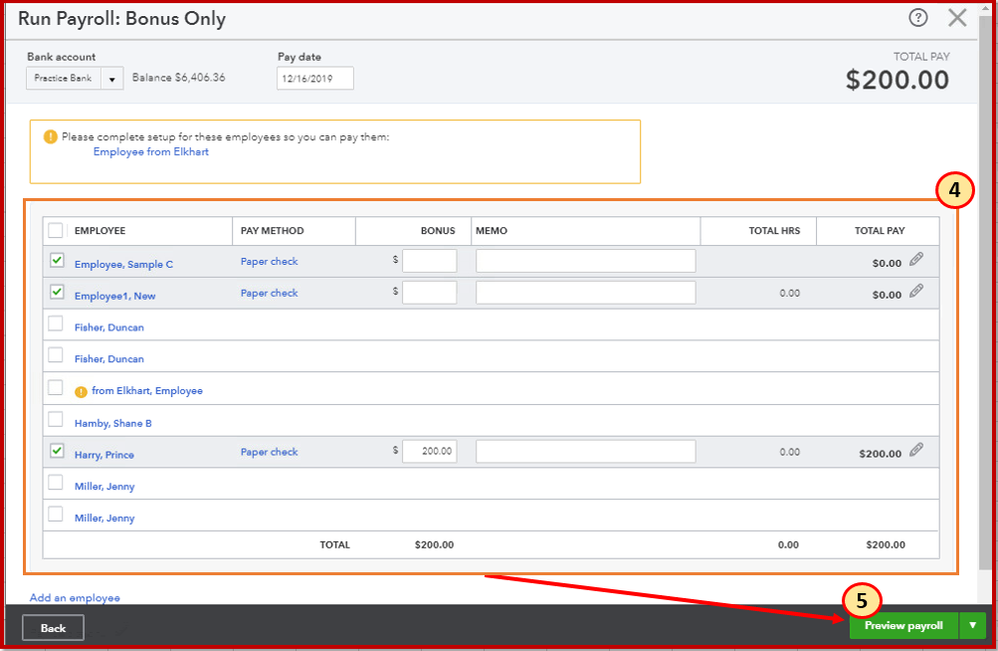
Task: Open the help question mark icon
Action: (x=918, y=18)
